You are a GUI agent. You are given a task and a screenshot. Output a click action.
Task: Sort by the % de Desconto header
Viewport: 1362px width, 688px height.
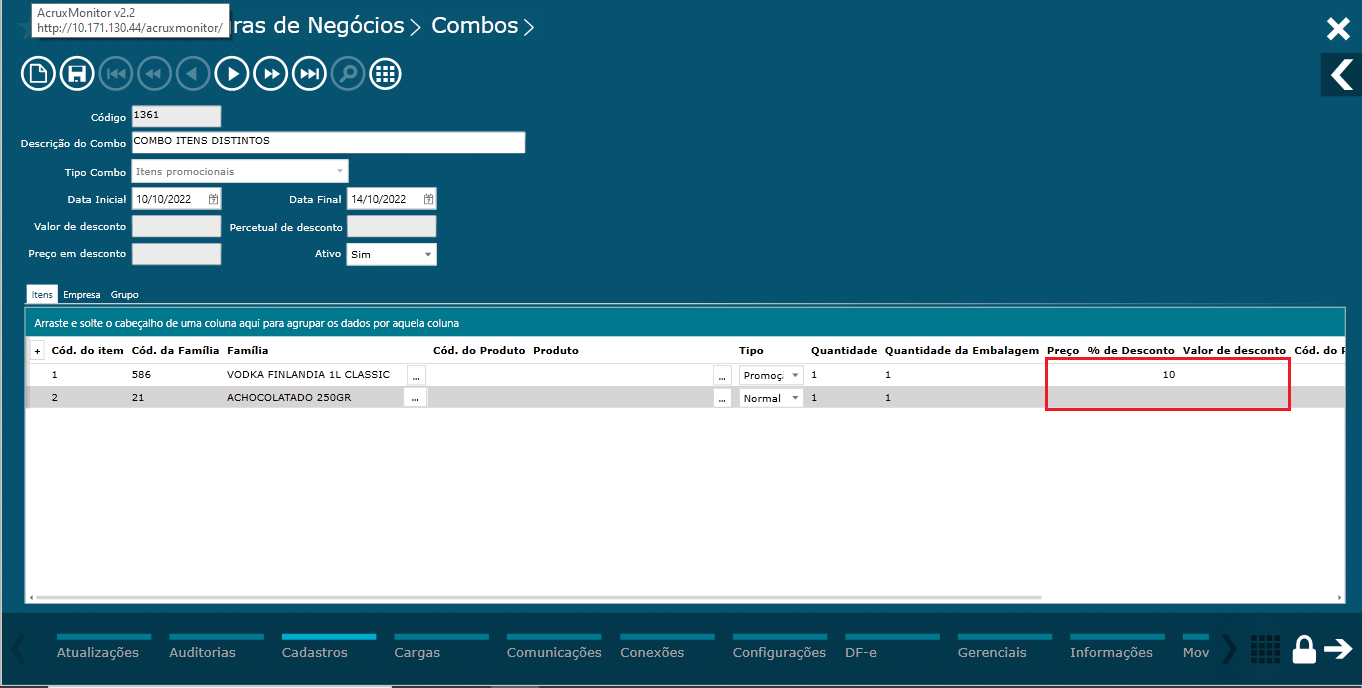1131,351
